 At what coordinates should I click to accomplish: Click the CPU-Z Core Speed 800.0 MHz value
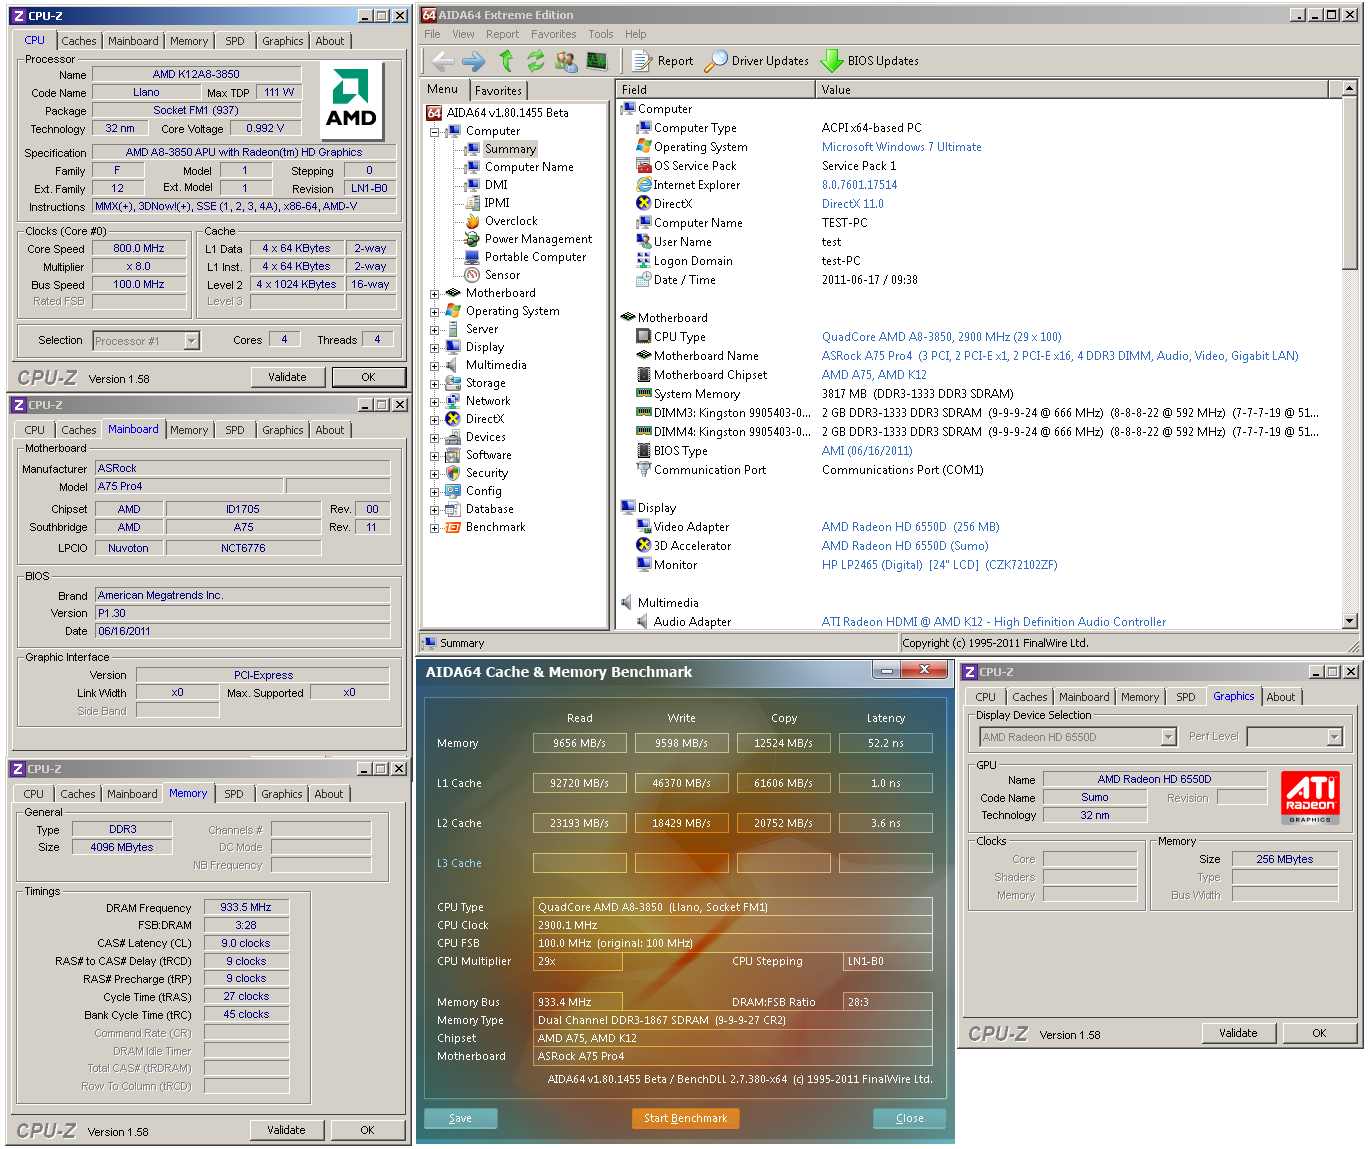[139, 248]
